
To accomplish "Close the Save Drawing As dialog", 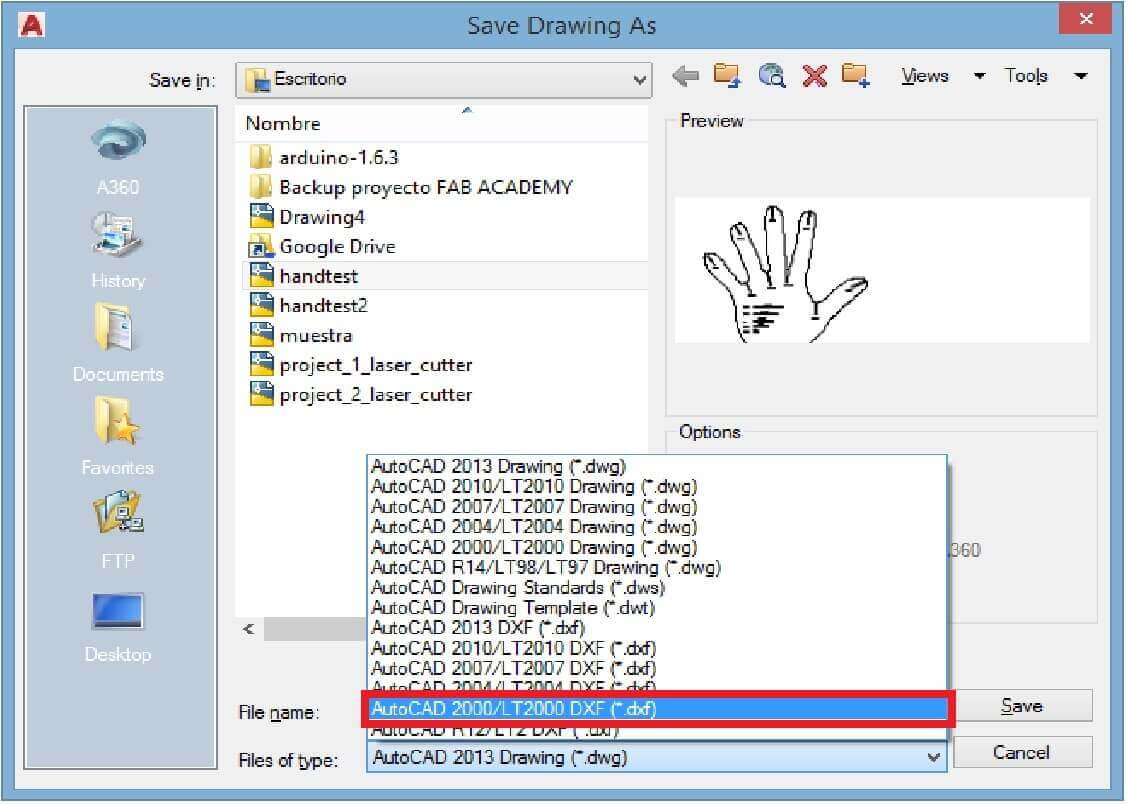I will pos(1085,18).
